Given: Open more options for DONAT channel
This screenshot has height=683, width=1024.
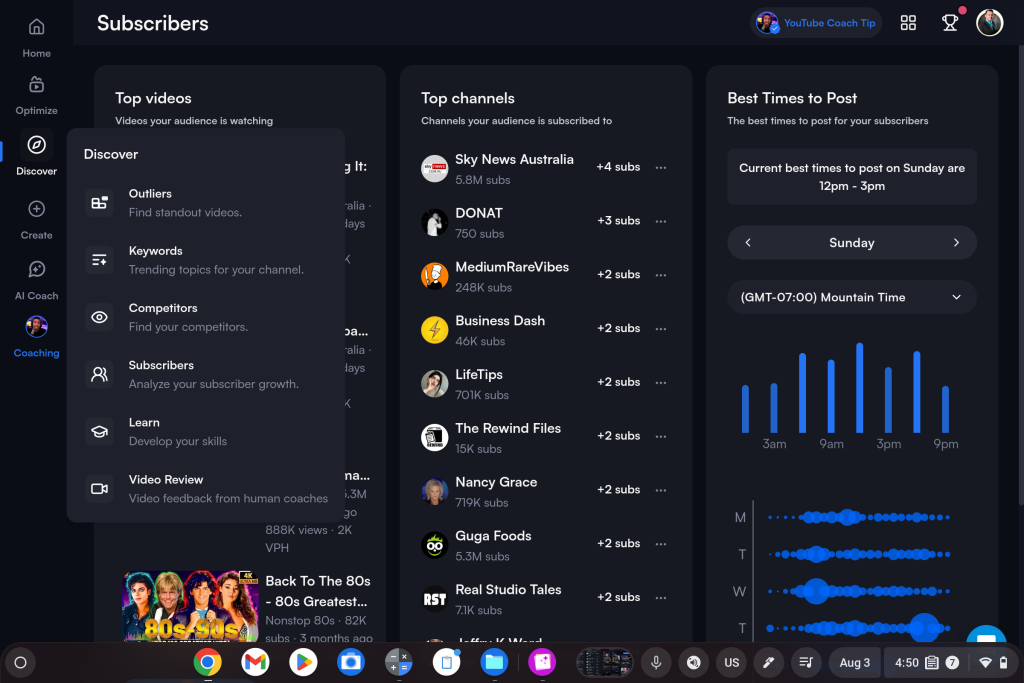Looking at the screenshot, I should pos(661,221).
